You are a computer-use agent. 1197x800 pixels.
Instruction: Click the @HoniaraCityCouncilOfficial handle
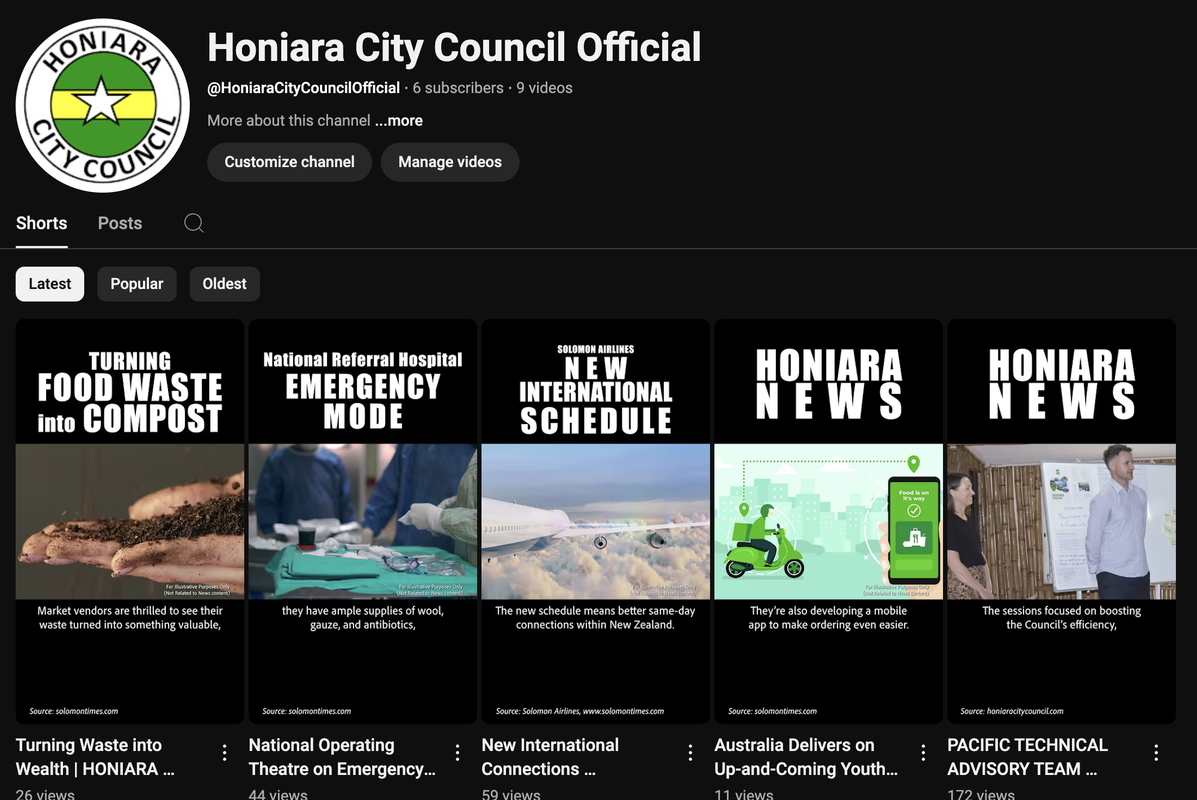tap(303, 88)
